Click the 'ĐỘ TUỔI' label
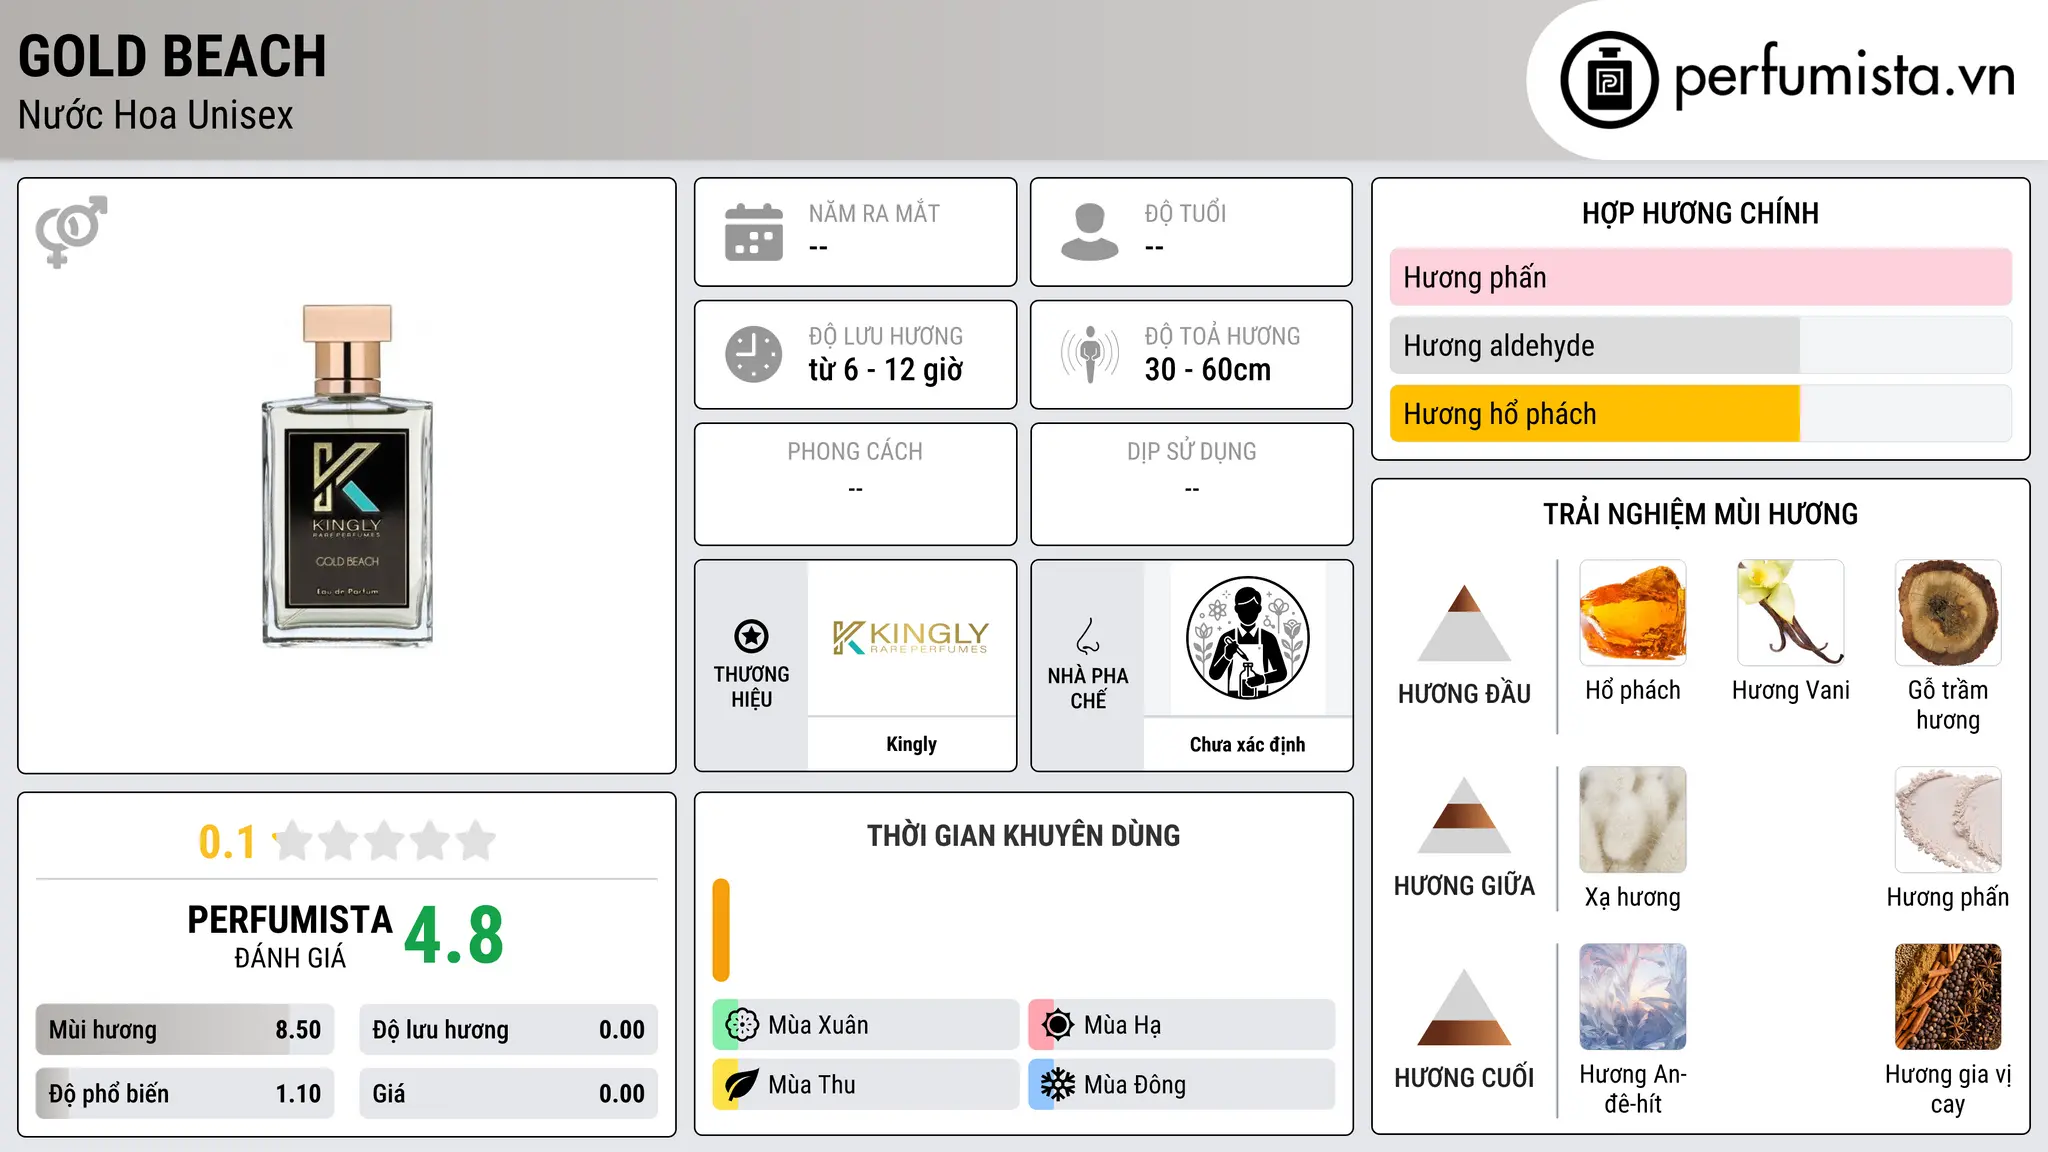 (x=1185, y=213)
